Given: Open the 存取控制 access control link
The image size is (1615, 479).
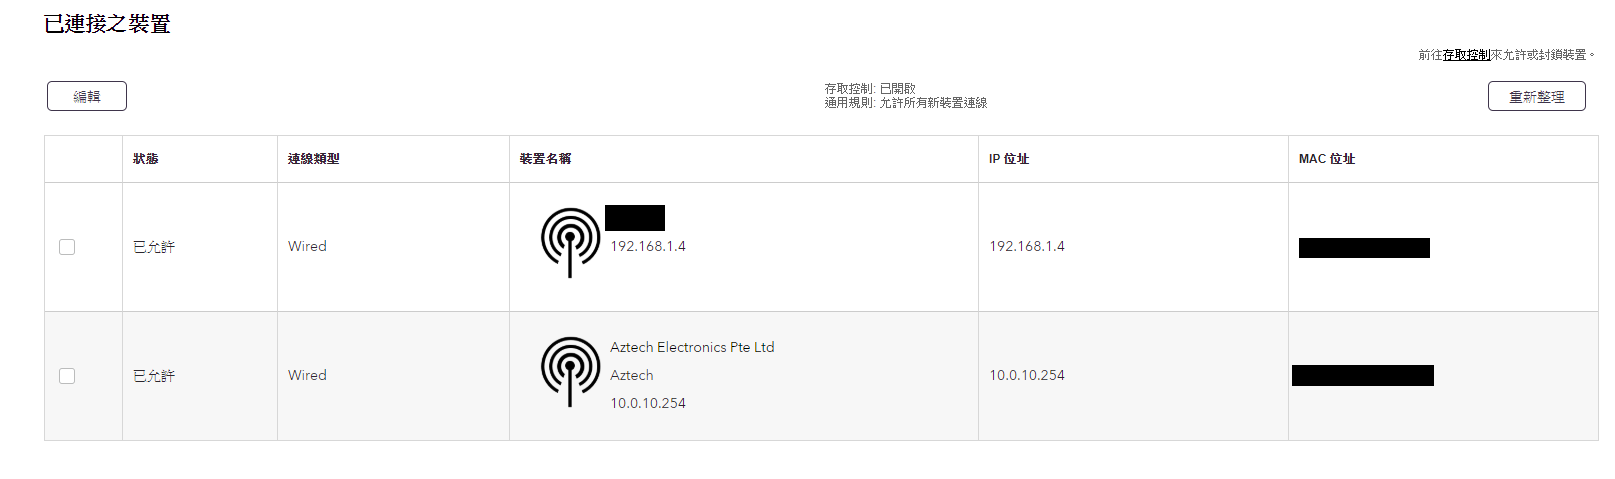Looking at the screenshot, I should tap(1466, 55).
